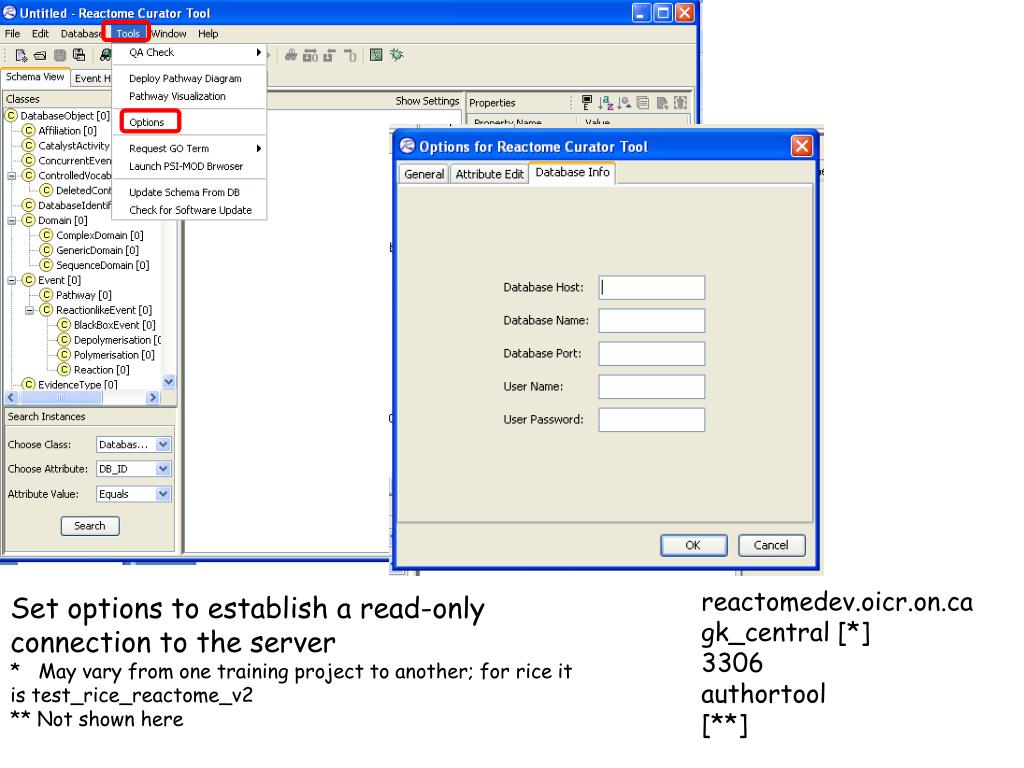
Task: Click the binoculars search toolbar icon
Action: click(105, 56)
